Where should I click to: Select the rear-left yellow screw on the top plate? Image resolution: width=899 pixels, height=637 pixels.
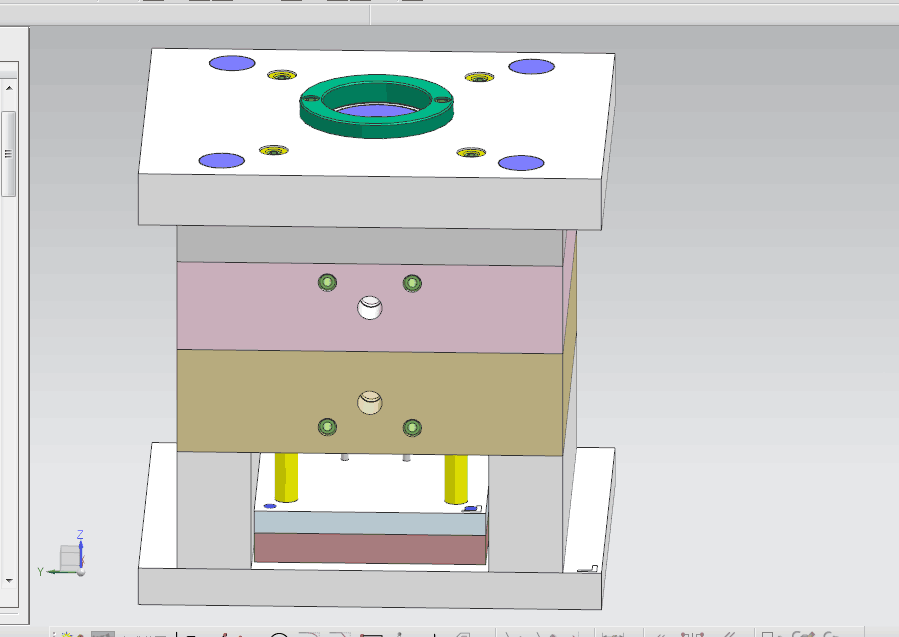pos(282,75)
